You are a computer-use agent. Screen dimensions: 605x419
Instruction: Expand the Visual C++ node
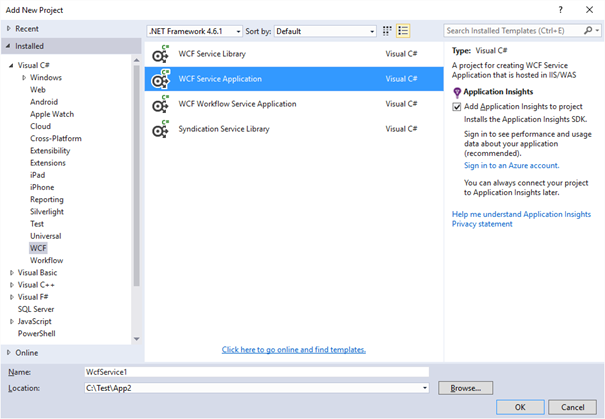coord(12,285)
